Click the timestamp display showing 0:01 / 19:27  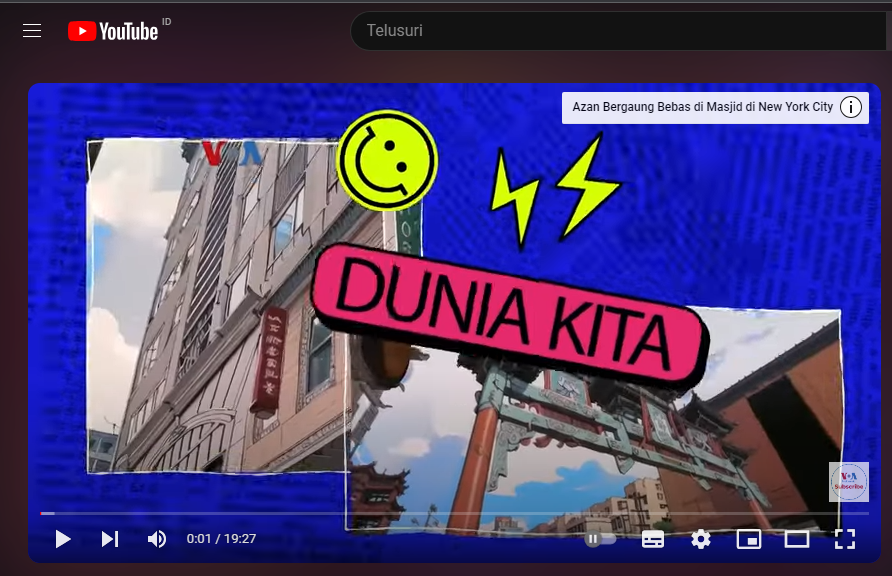pos(220,539)
